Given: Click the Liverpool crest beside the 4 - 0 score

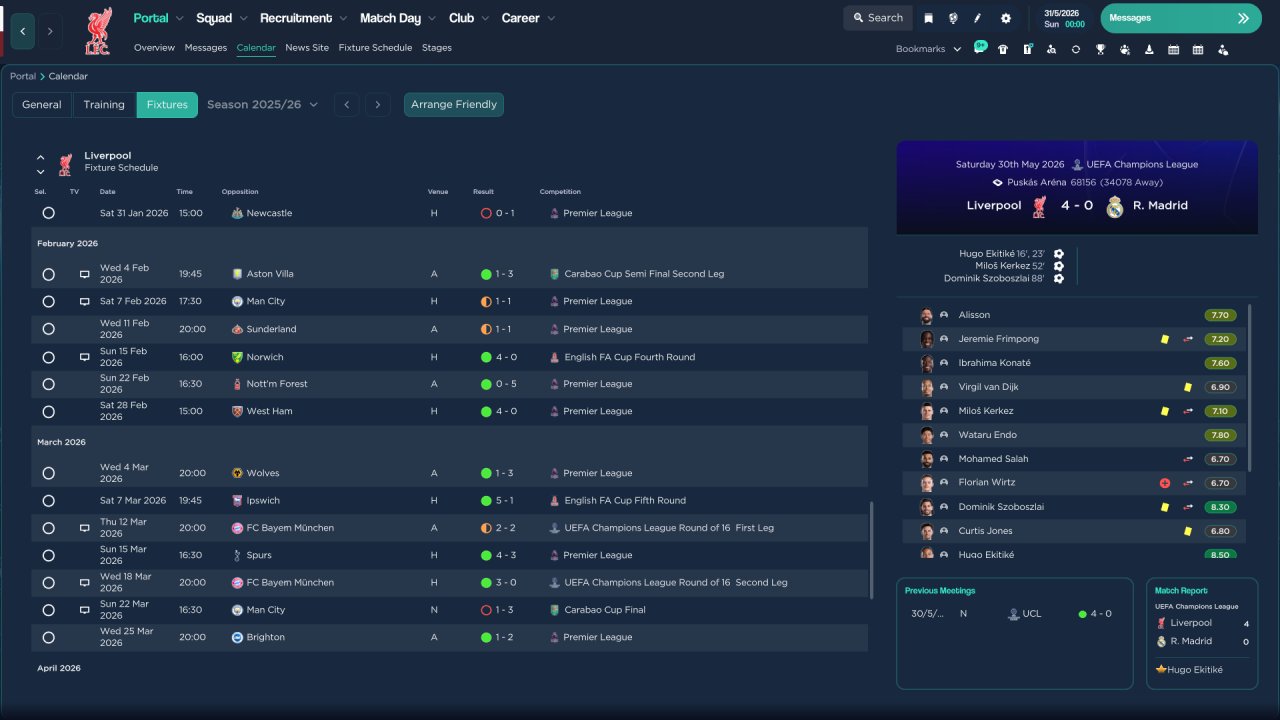Looking at the screenshot, I should (1039, 206).
